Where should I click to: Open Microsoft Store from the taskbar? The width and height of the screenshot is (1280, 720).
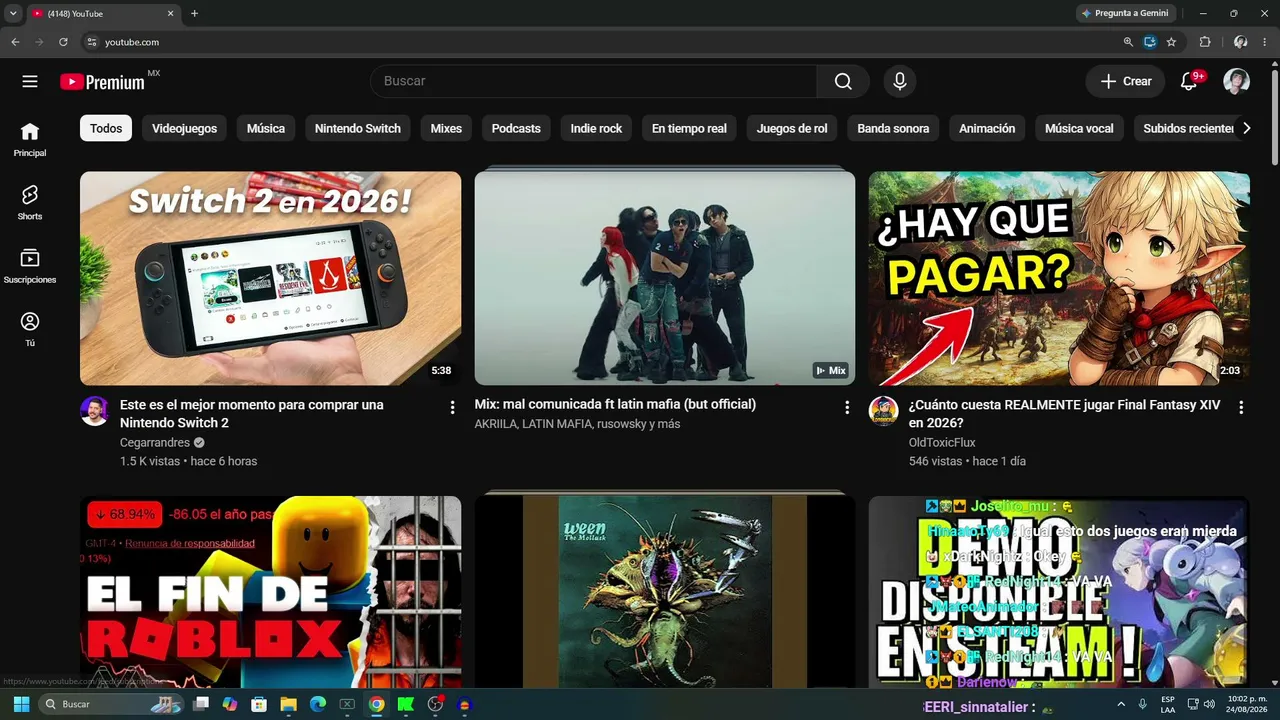coord(259,704)
